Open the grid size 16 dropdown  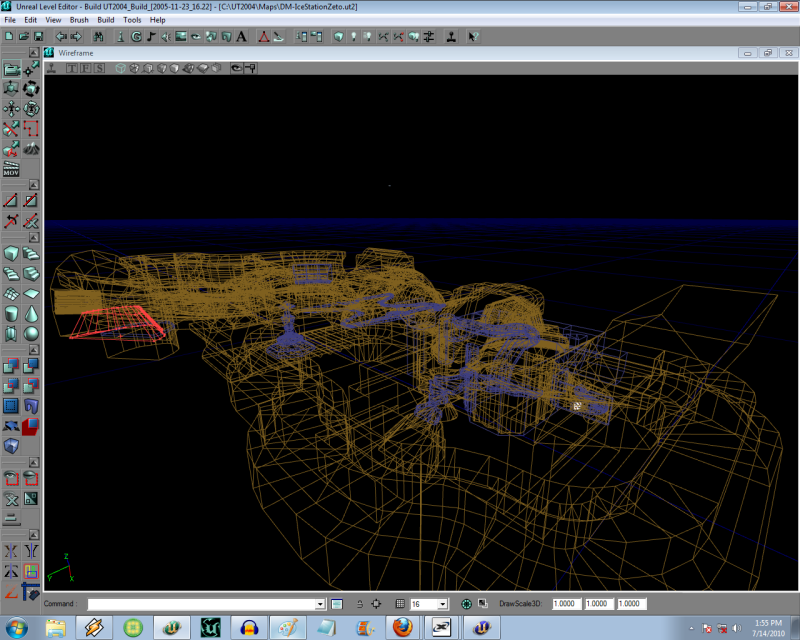tap(442, 604)
